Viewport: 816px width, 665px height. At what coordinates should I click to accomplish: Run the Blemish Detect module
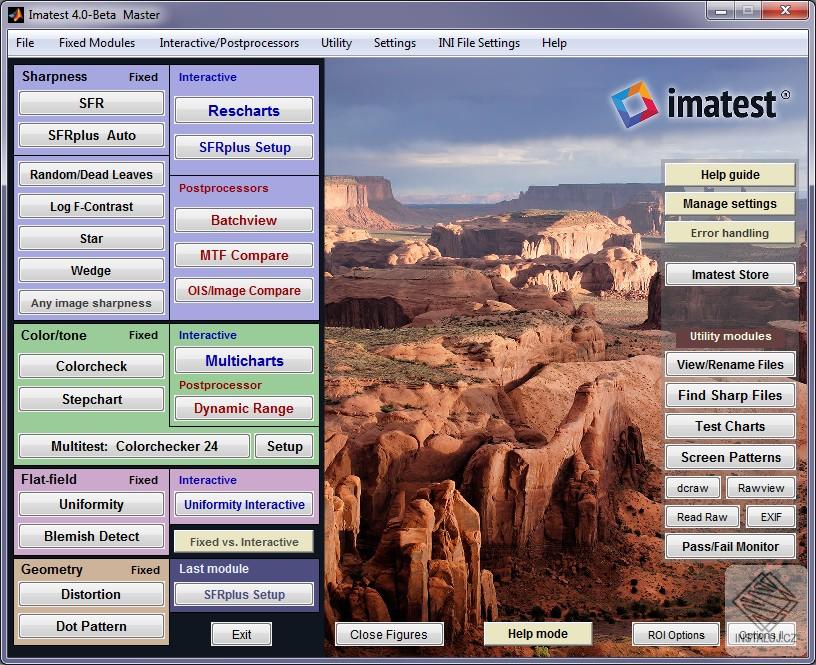(90, 537)
